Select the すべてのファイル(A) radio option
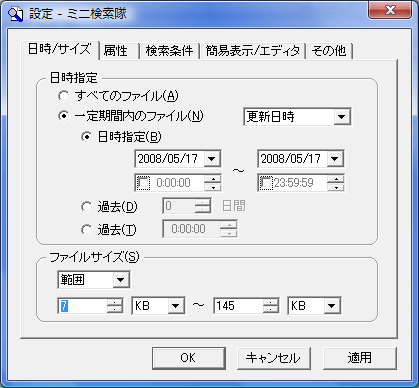Image resolution: width=419 pixels, height=388 pixels. pos(63,96)
